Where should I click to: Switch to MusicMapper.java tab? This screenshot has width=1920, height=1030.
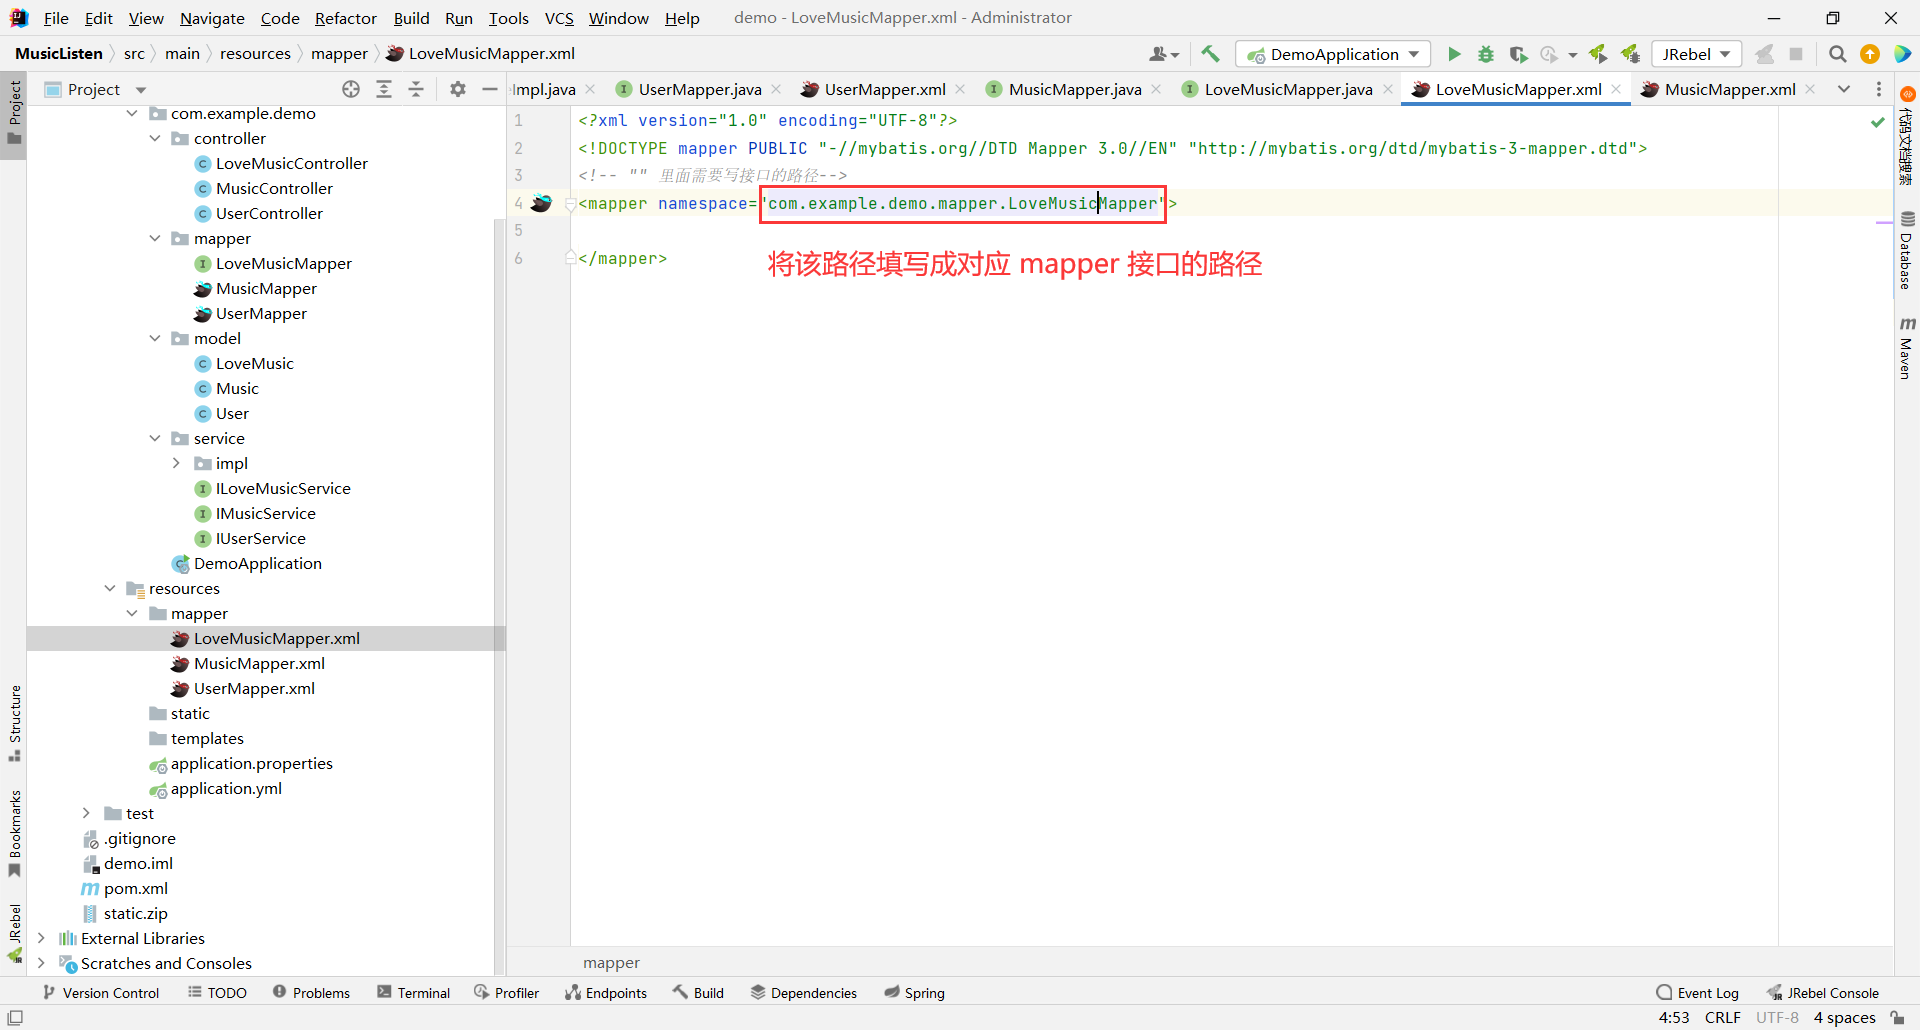tap(1074, 89)
